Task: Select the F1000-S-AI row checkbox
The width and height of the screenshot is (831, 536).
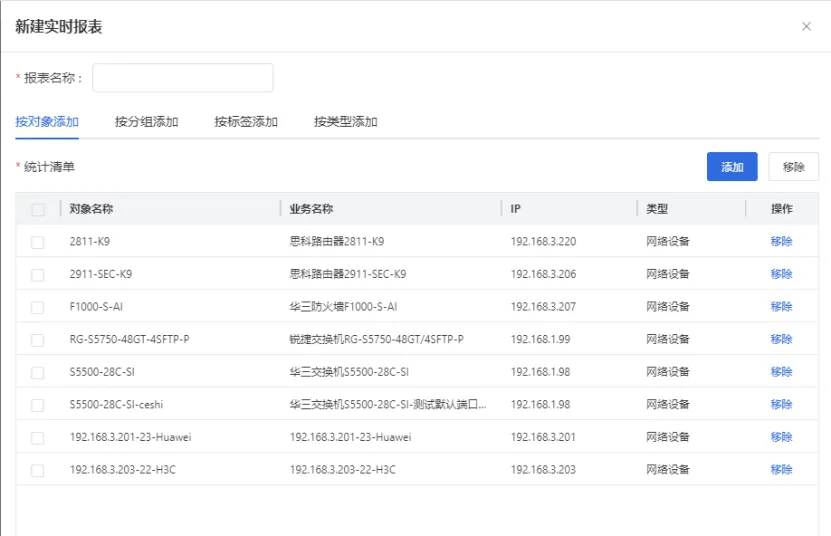Action: pyautogui.click(x=38, y=307)
